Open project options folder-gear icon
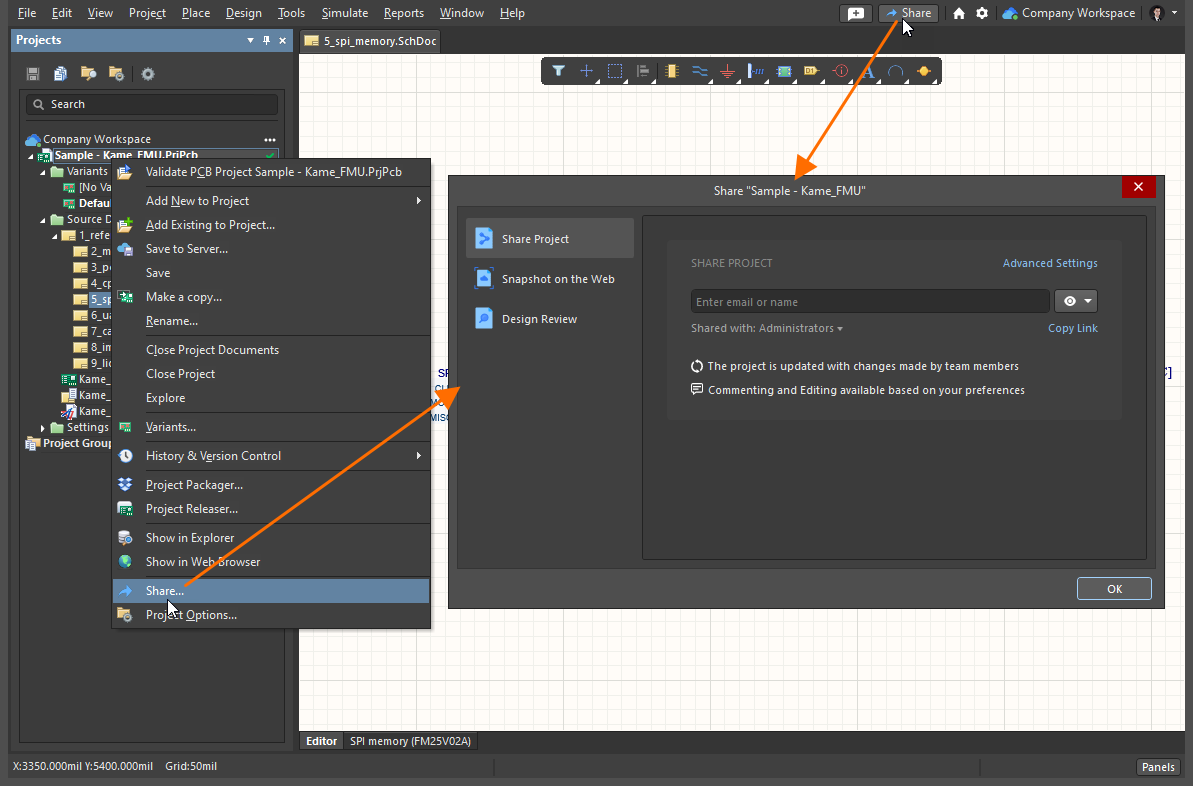This screenshot has height=786, width=1193. [x=116, y=74]
